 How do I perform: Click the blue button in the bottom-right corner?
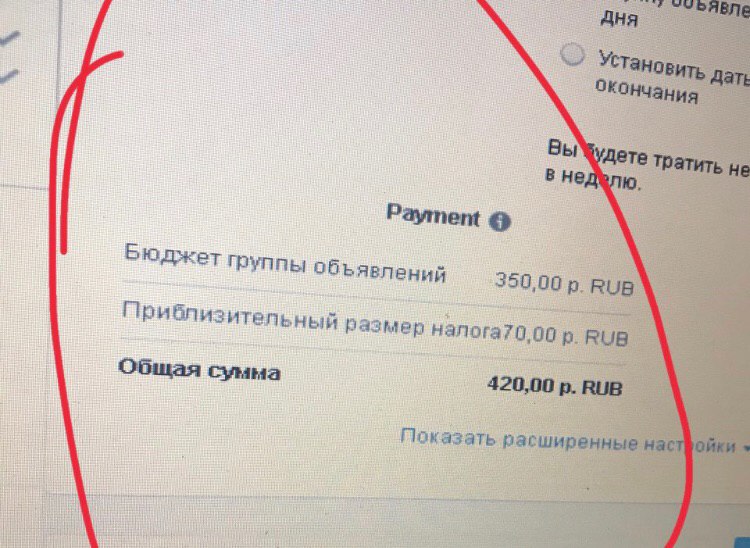742,541
